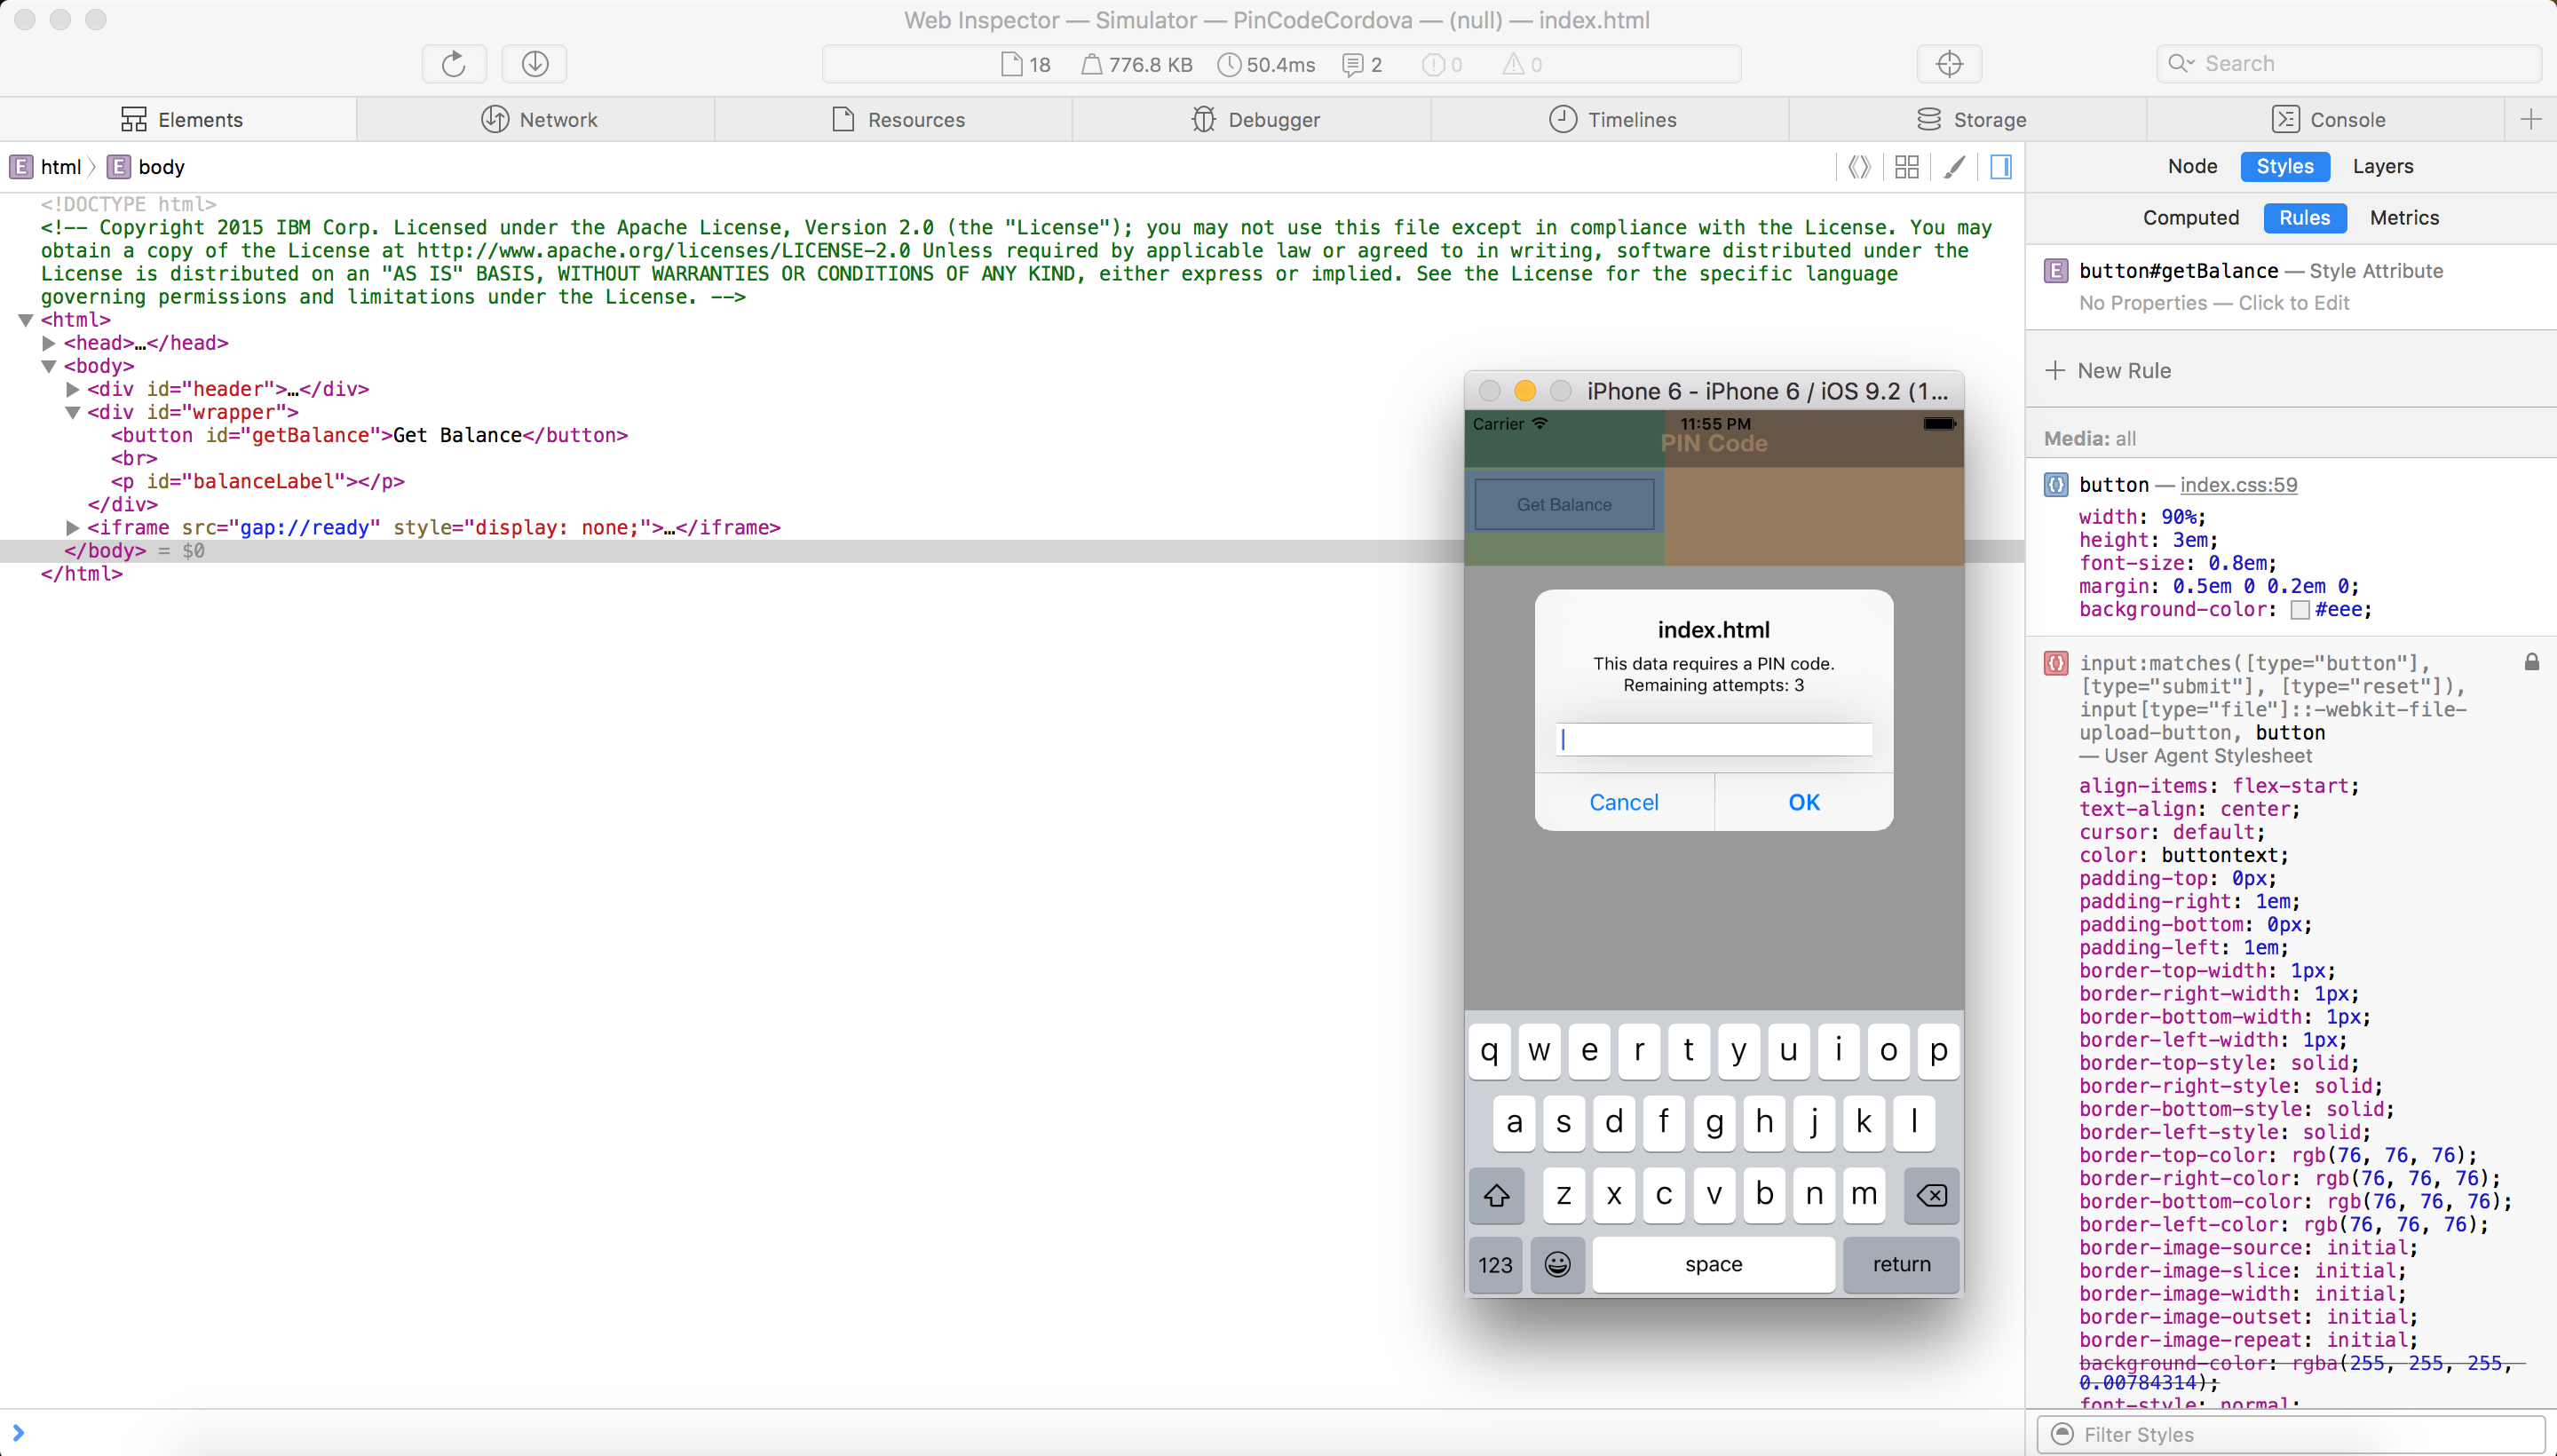Click the Elements panel icon
This screenshot has width=2557, height=1456.
pyautogui.click(x=133, y=118)
